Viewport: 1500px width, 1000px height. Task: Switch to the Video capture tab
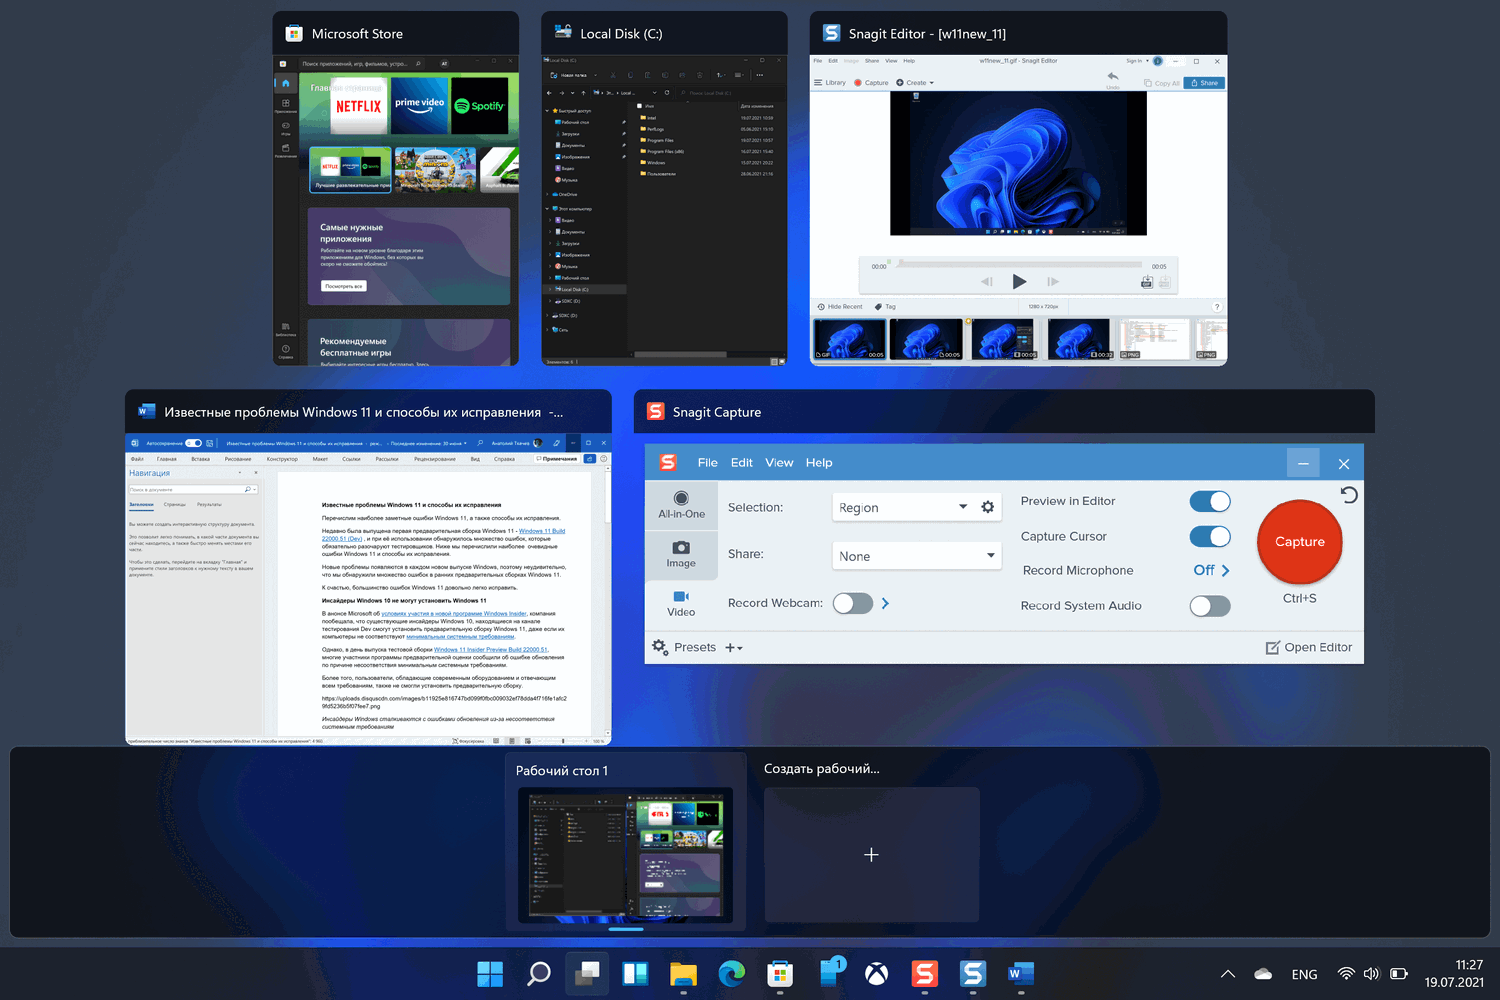(681, 603)
